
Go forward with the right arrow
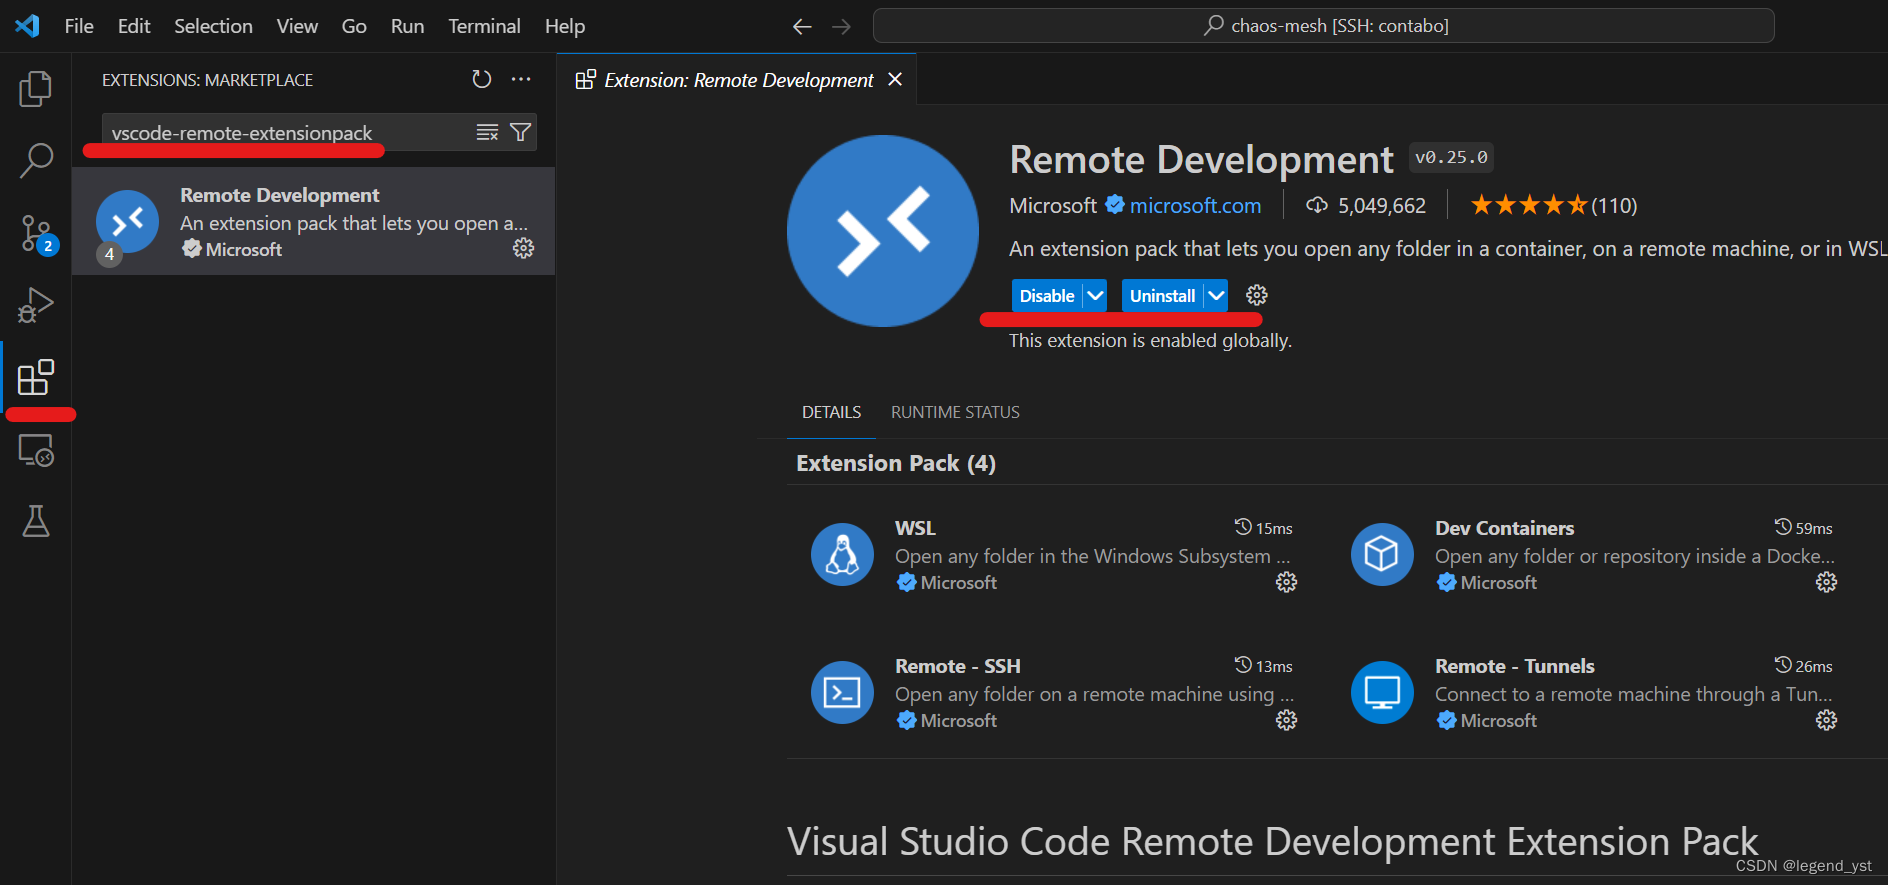click(841, 26)
